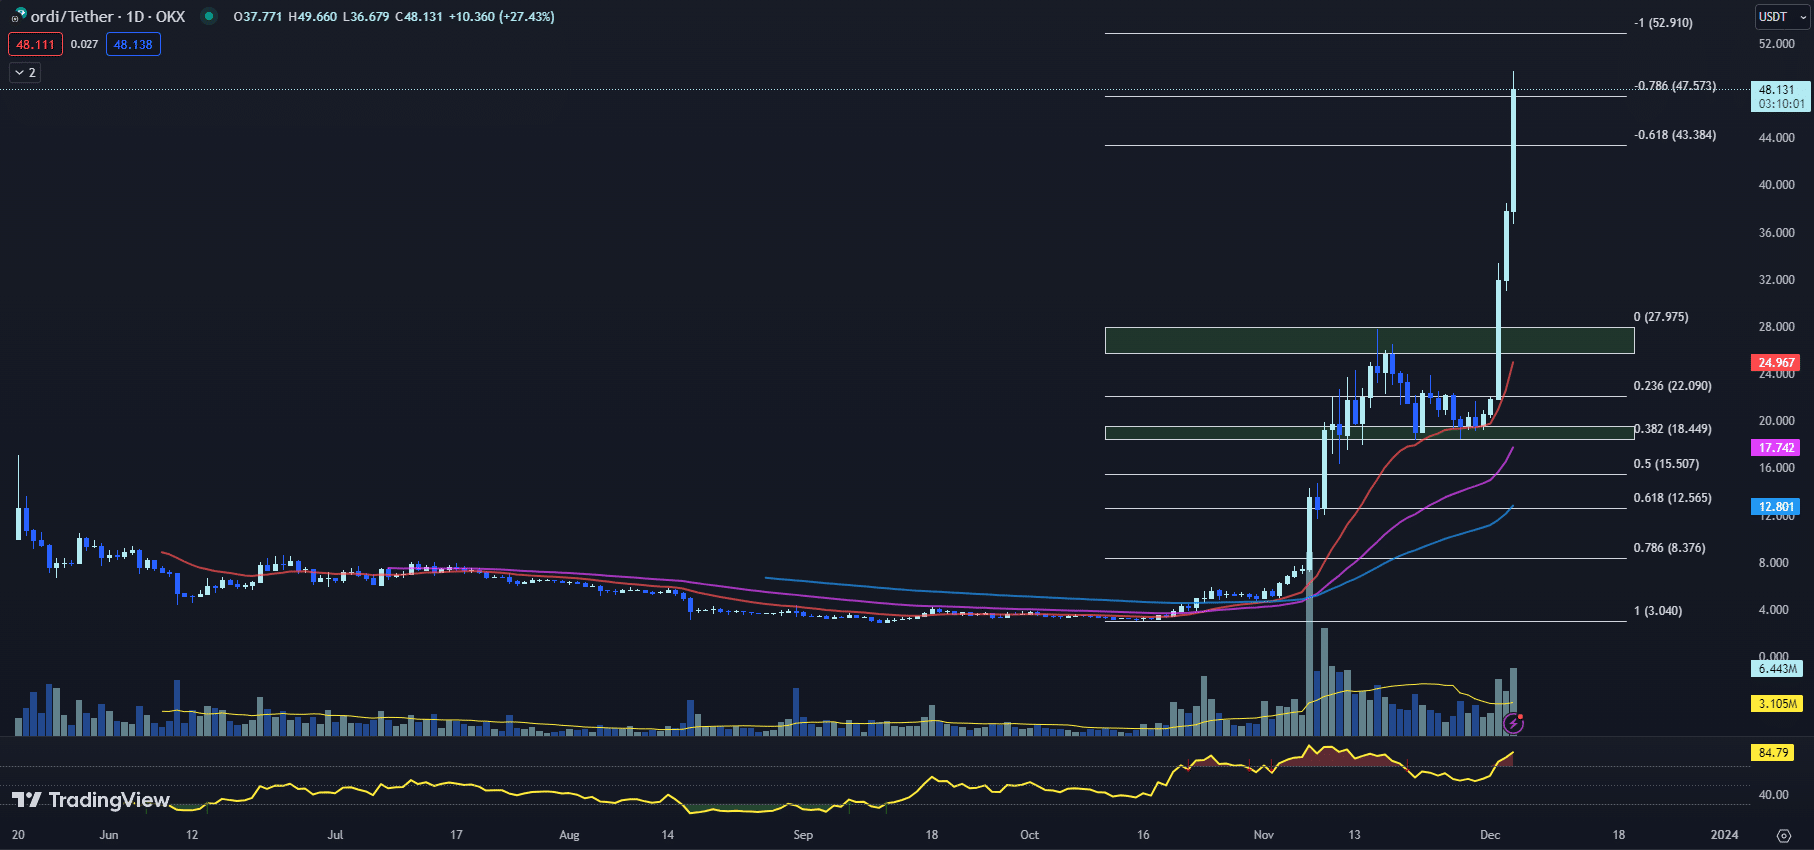Click the yellow 3.105M volume average label
1814x850 pixels.
[x=1777, y=704]
